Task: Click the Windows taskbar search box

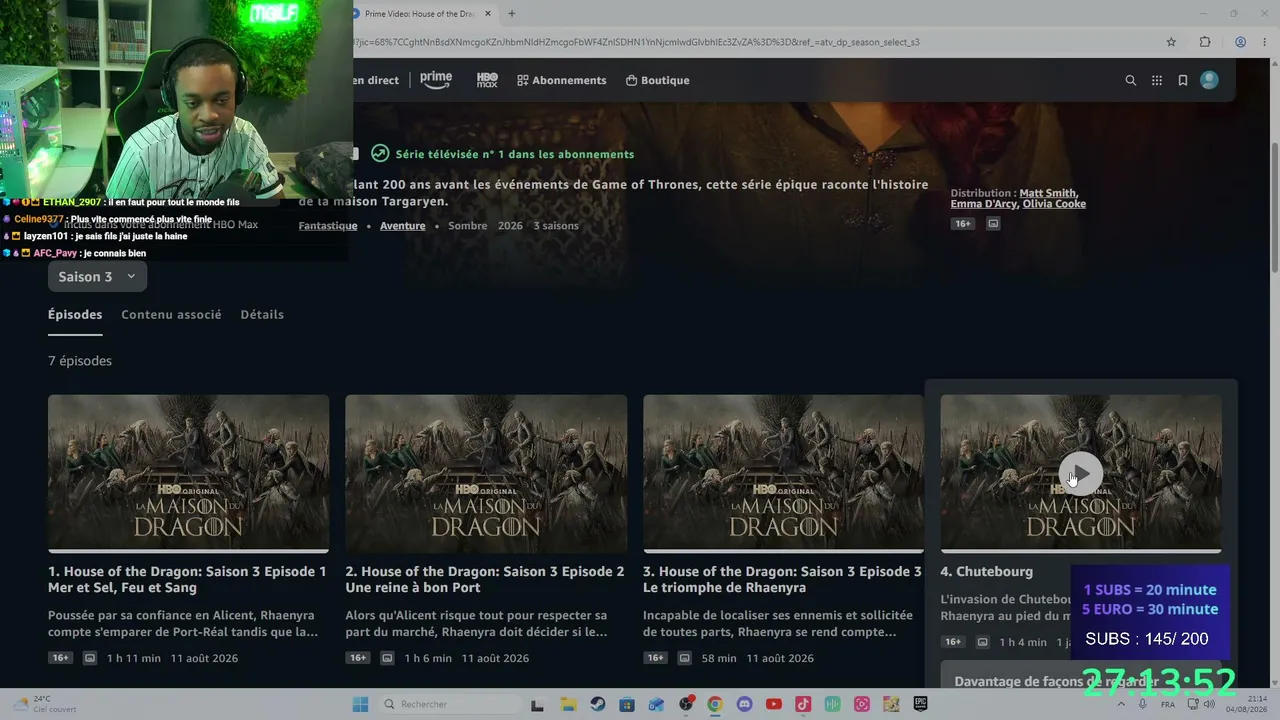Action: (451, 704)
